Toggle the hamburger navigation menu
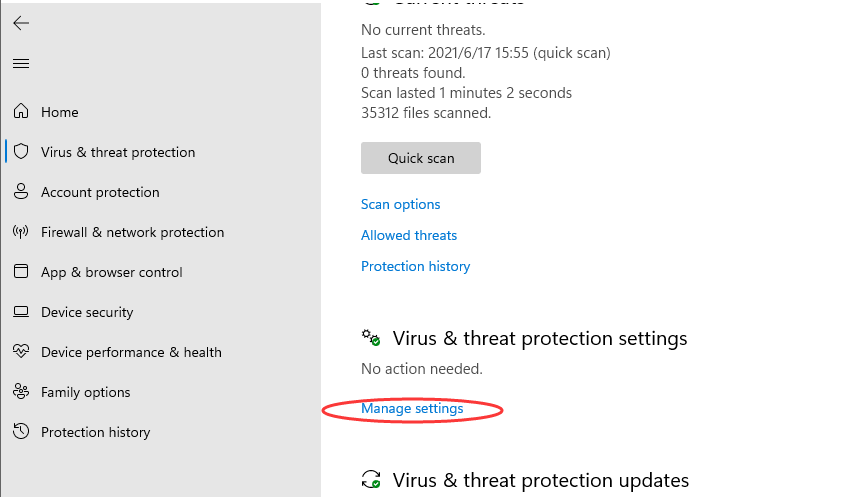The width and height of the screenshot is (861, 497). (x=21, y=64)
